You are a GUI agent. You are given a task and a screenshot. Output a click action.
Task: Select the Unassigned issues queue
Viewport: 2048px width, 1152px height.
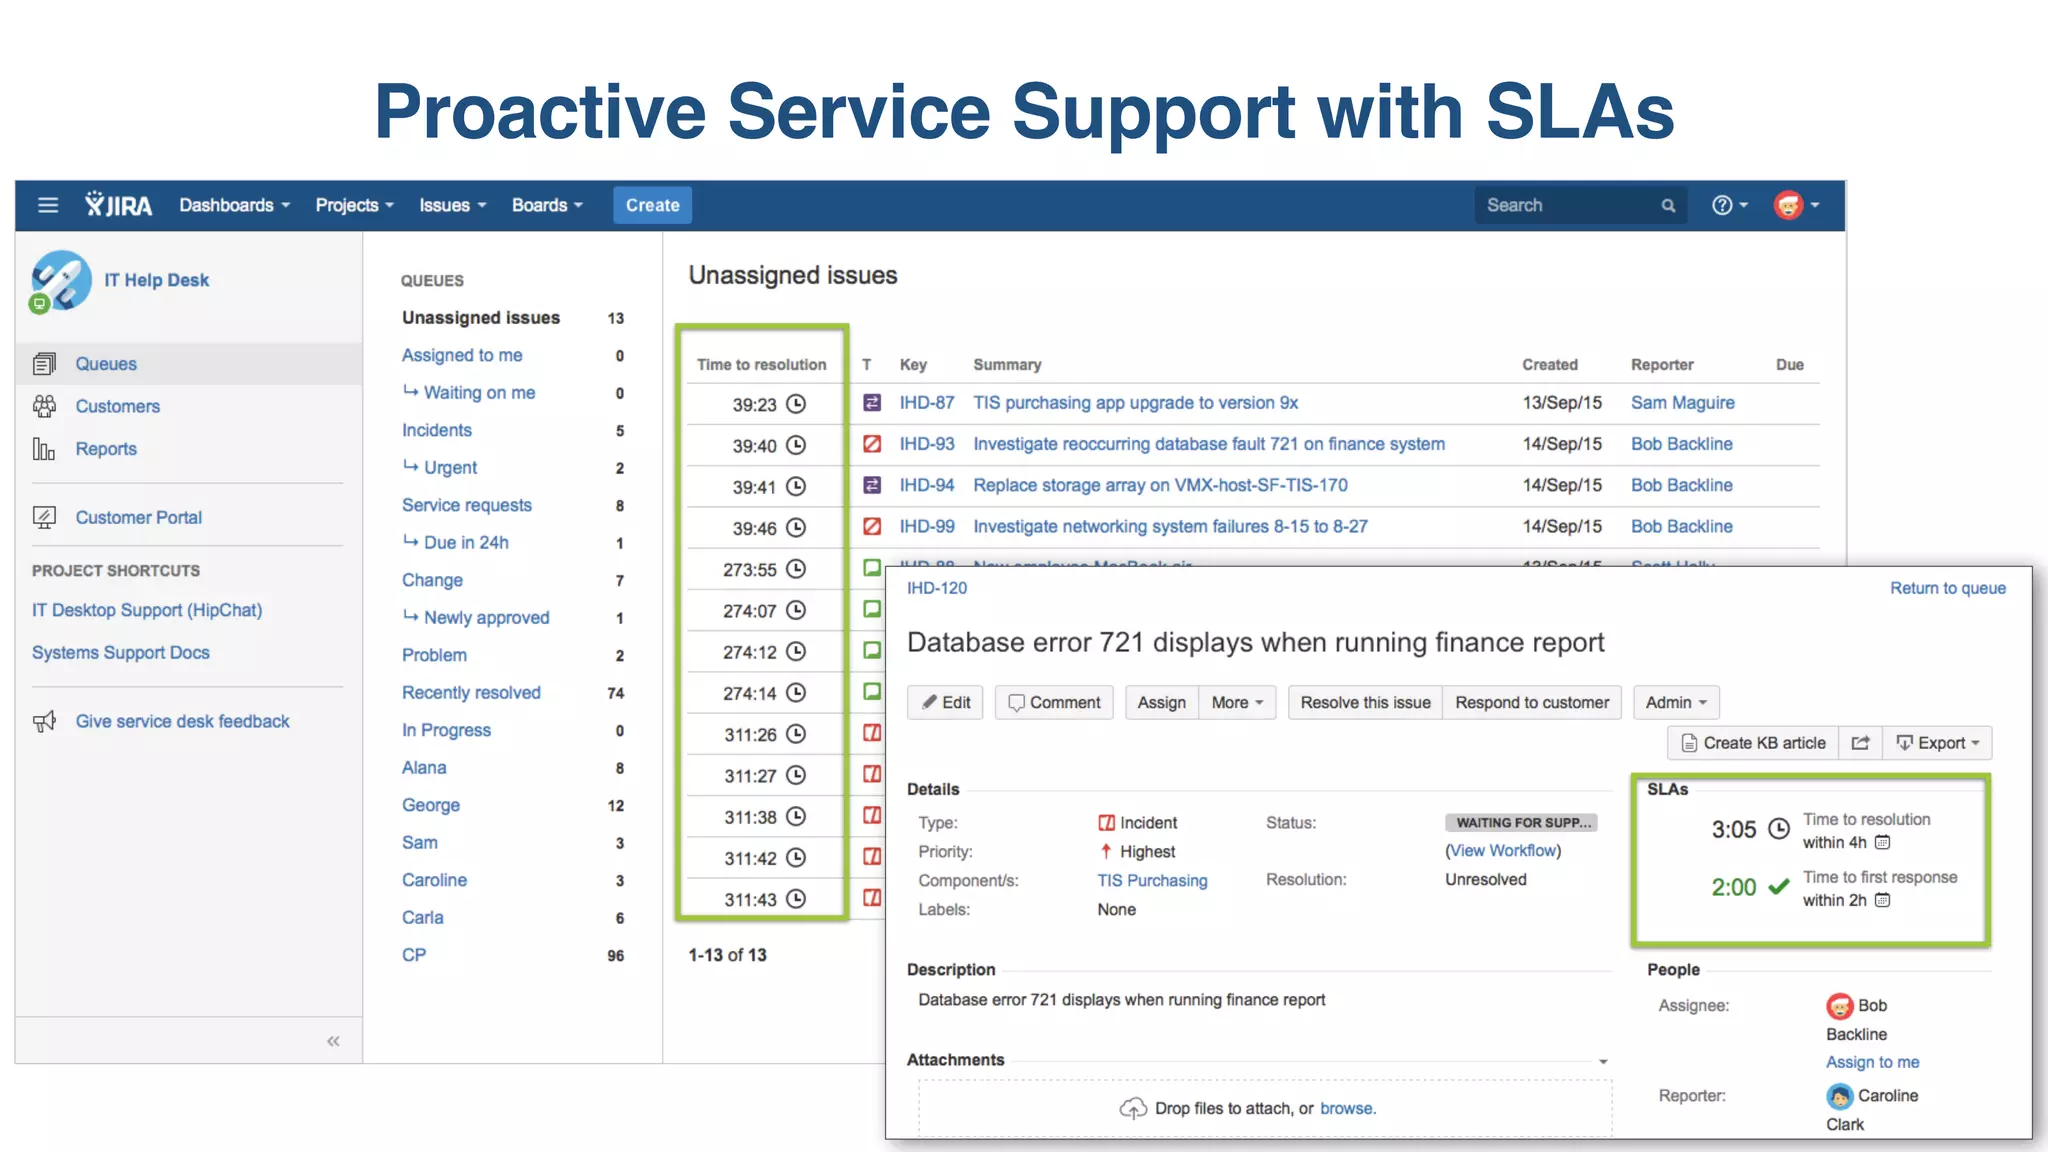click(481, 318)
